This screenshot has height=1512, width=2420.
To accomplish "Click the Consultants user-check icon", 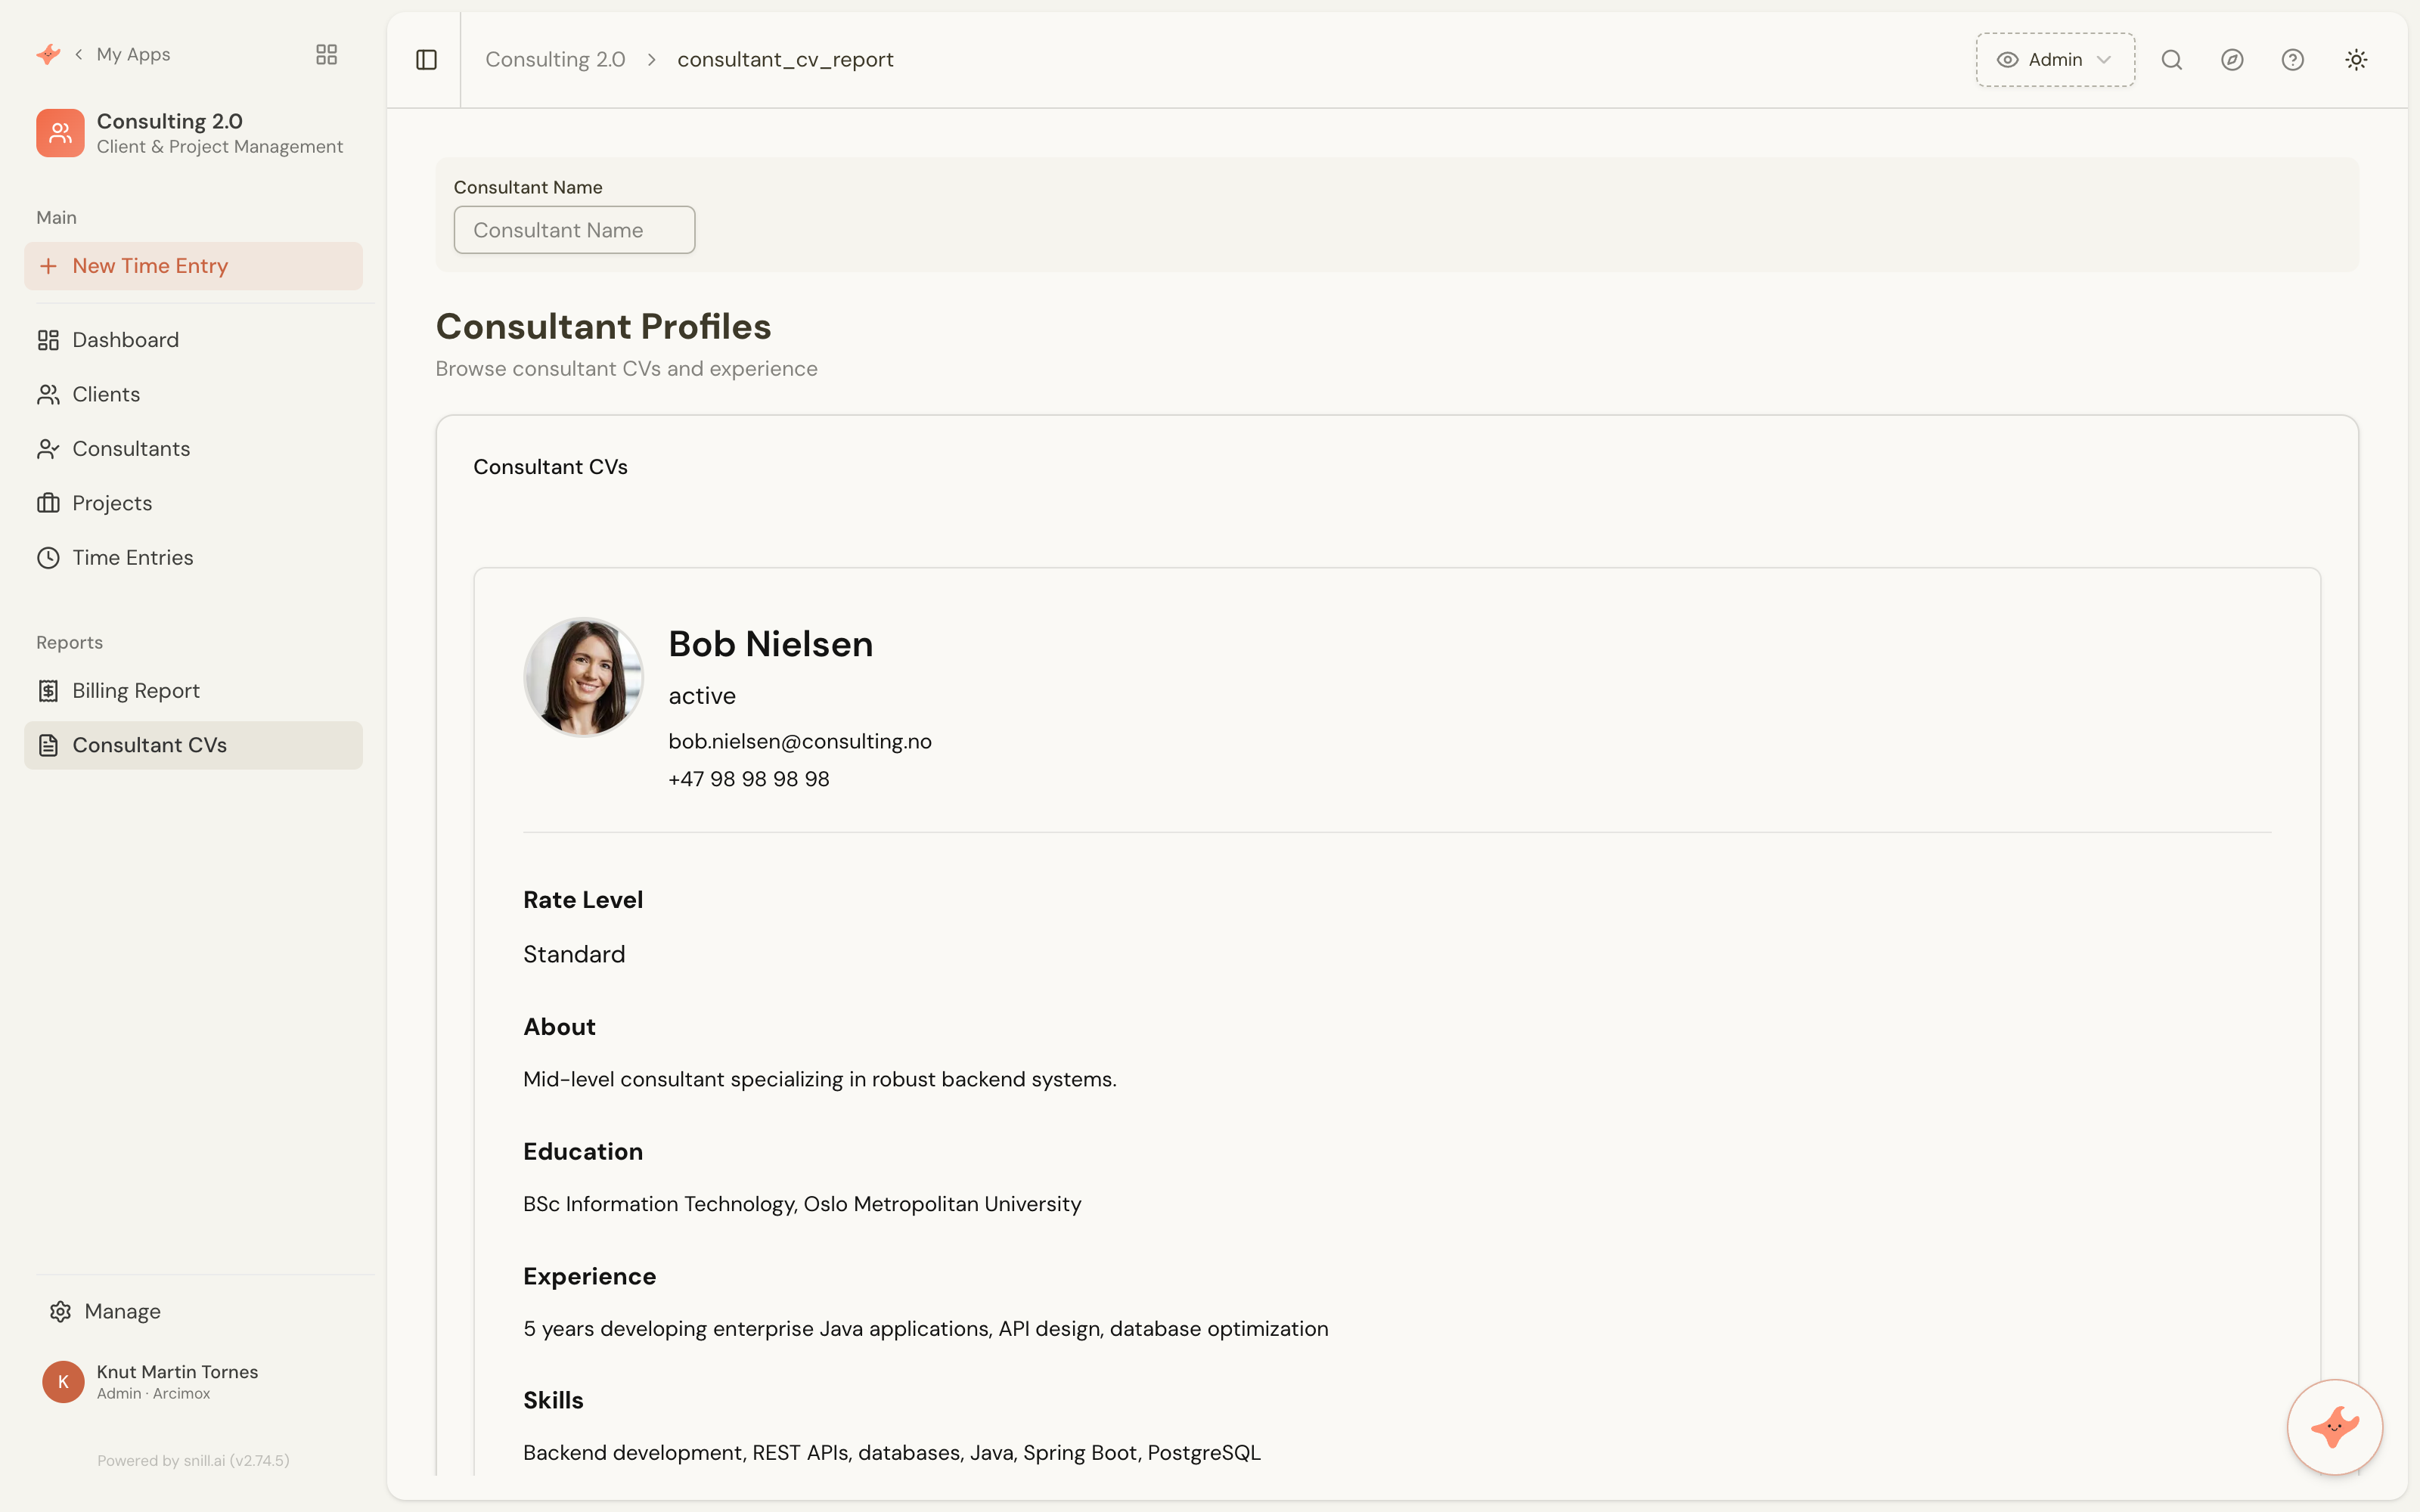I will click(x=48, y=449).
